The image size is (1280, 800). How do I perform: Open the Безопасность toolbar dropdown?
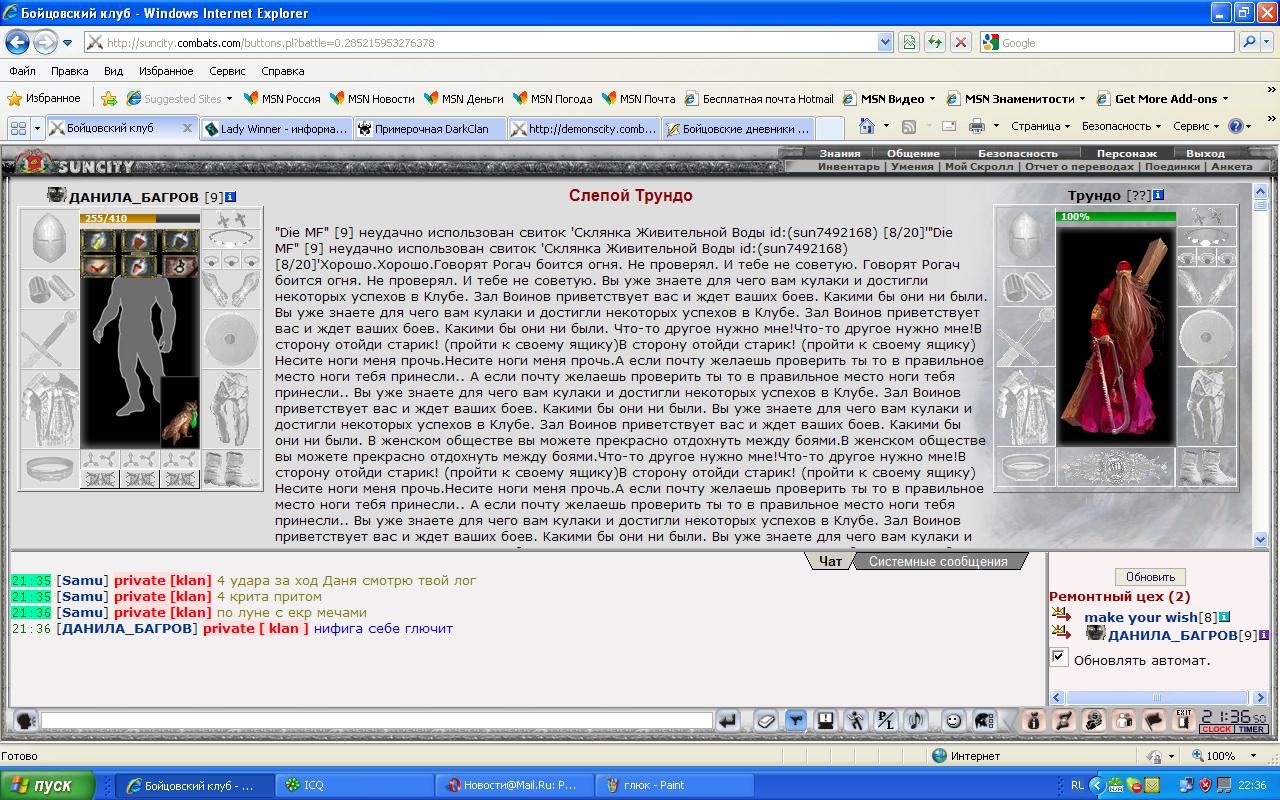pyautogui.click(x=1121, y=127)
